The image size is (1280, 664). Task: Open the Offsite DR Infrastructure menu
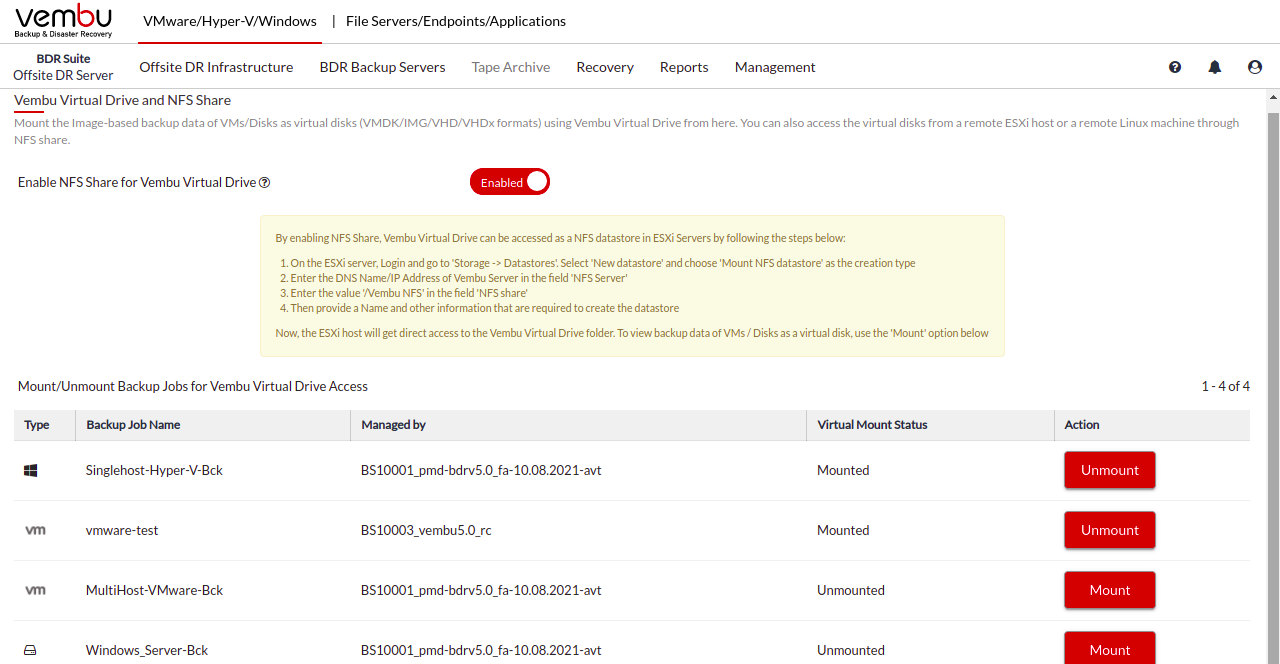216,67
